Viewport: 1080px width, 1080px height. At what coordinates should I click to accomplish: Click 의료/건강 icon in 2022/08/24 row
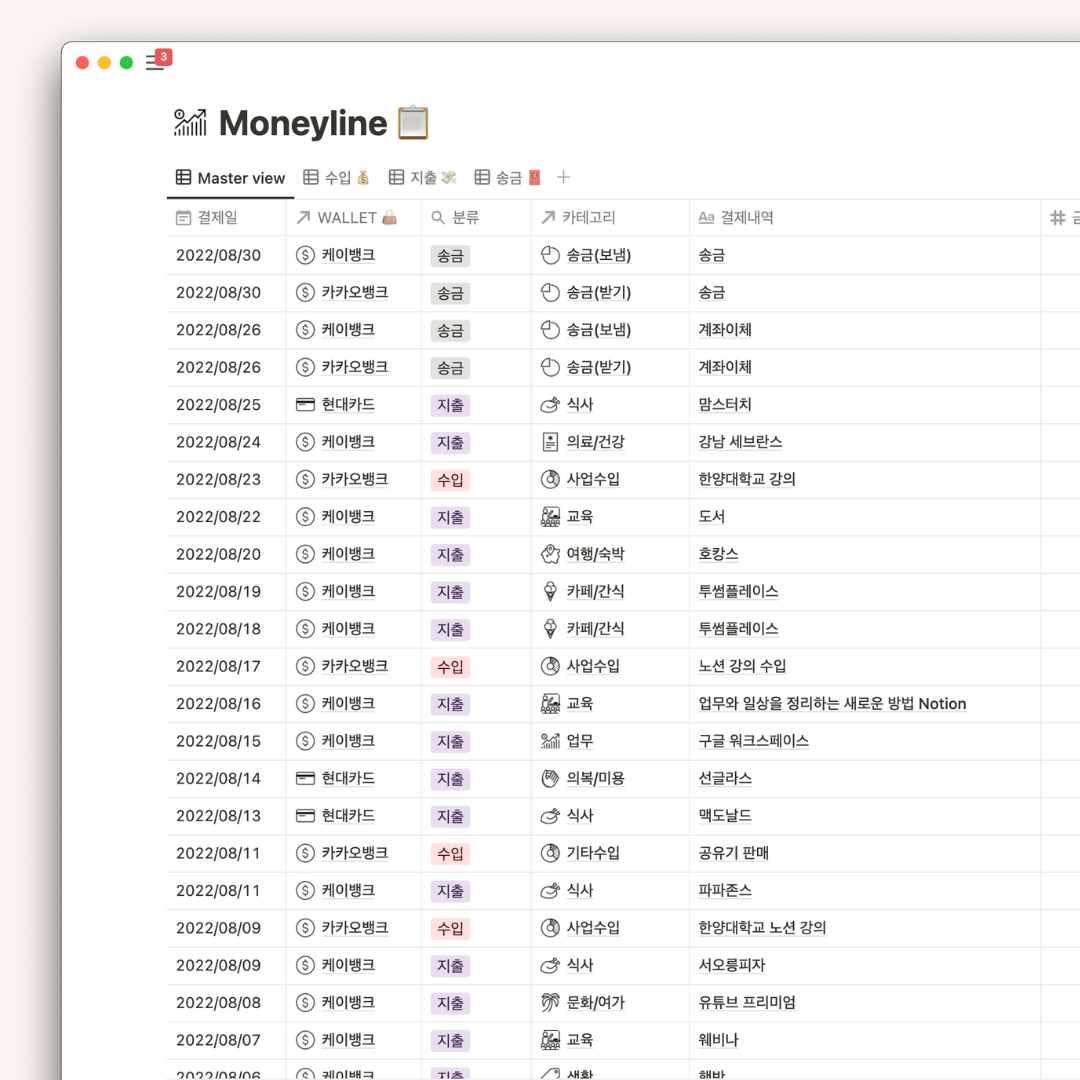(550, 442)
